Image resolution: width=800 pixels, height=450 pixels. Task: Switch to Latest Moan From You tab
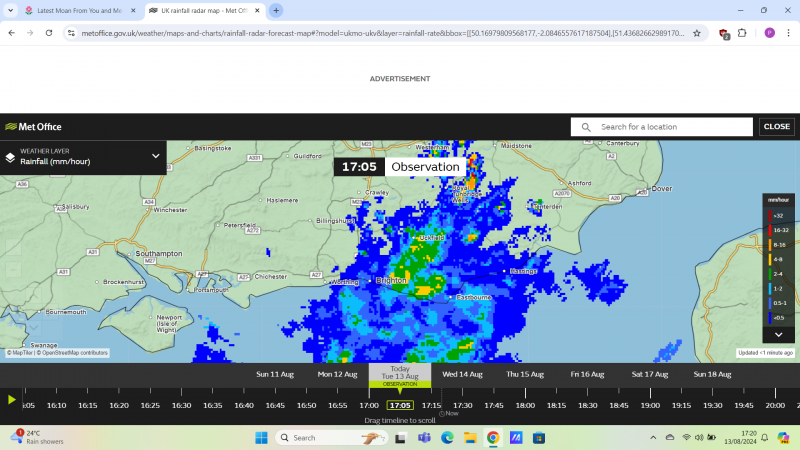point(80,10)
